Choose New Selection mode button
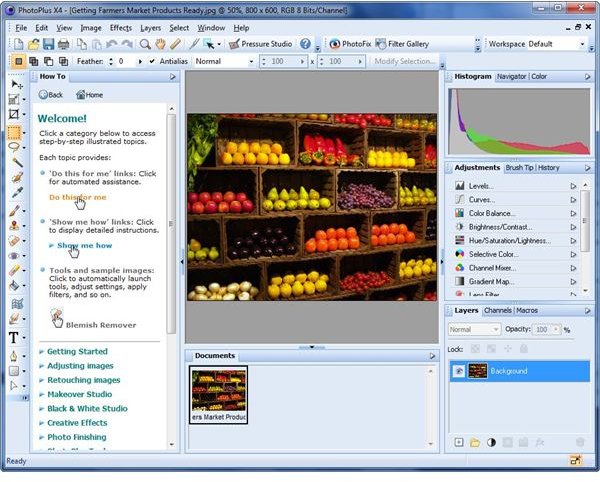 click(18, 61)
